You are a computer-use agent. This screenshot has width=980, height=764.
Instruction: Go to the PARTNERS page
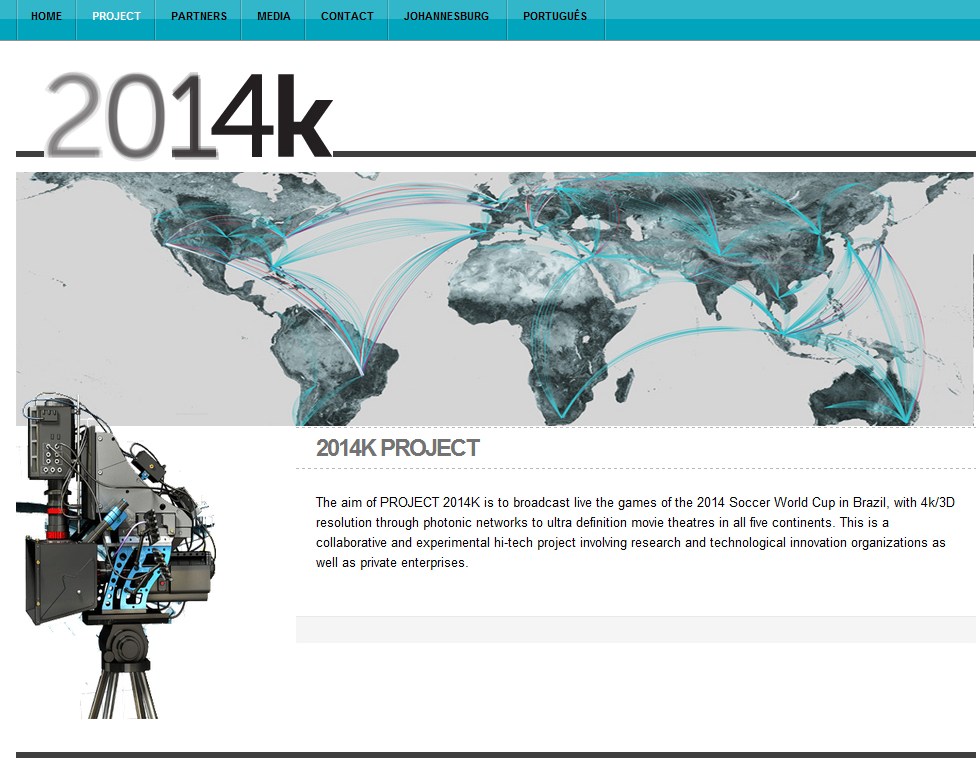[198, 16]
